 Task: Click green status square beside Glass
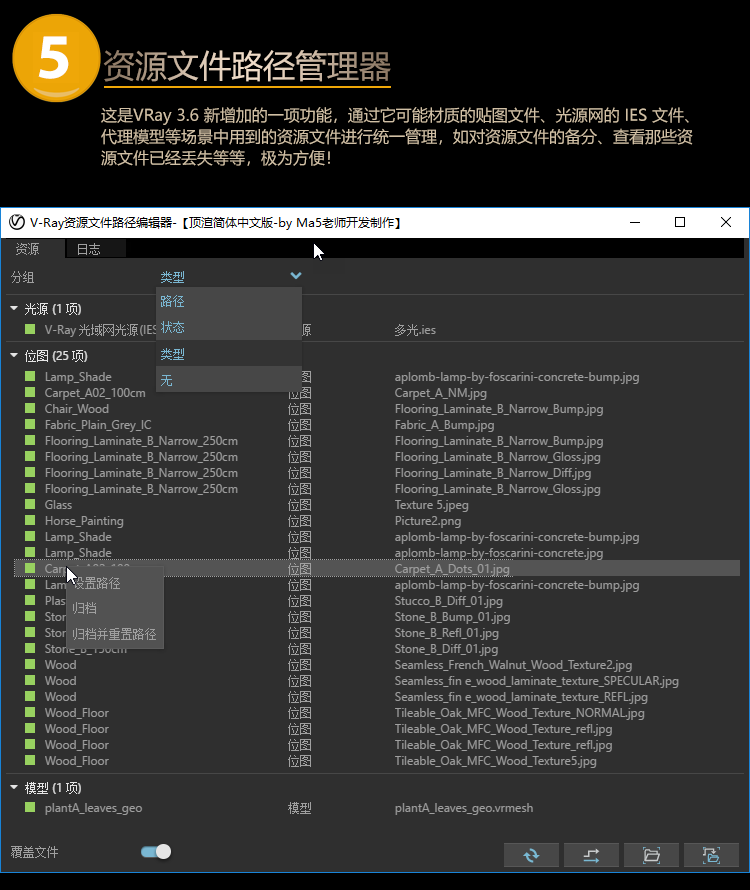click(30, 504)
